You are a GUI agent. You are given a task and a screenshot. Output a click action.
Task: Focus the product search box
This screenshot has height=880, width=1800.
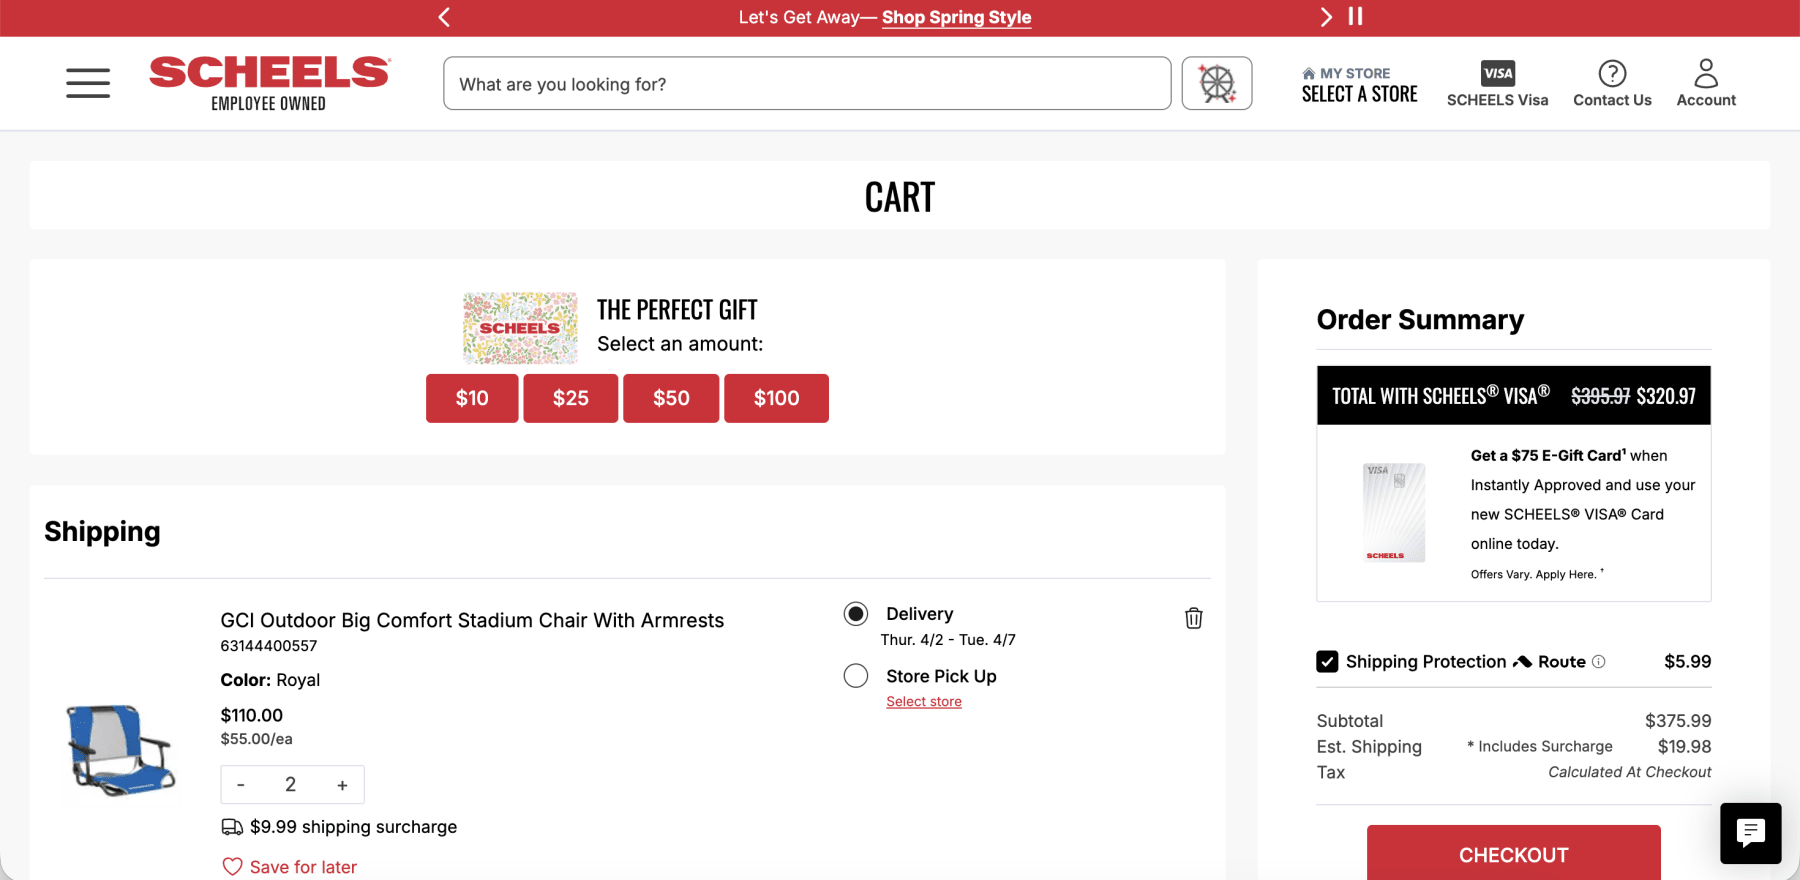(807, 83)
